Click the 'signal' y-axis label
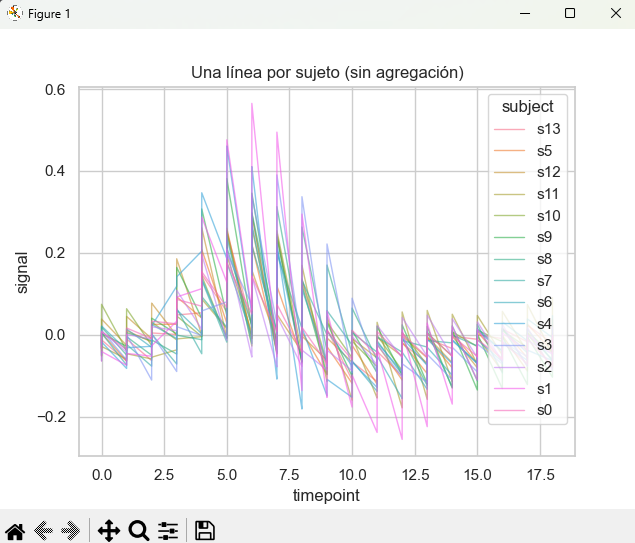This screenshot has width=635, height=543. [22, 272]
